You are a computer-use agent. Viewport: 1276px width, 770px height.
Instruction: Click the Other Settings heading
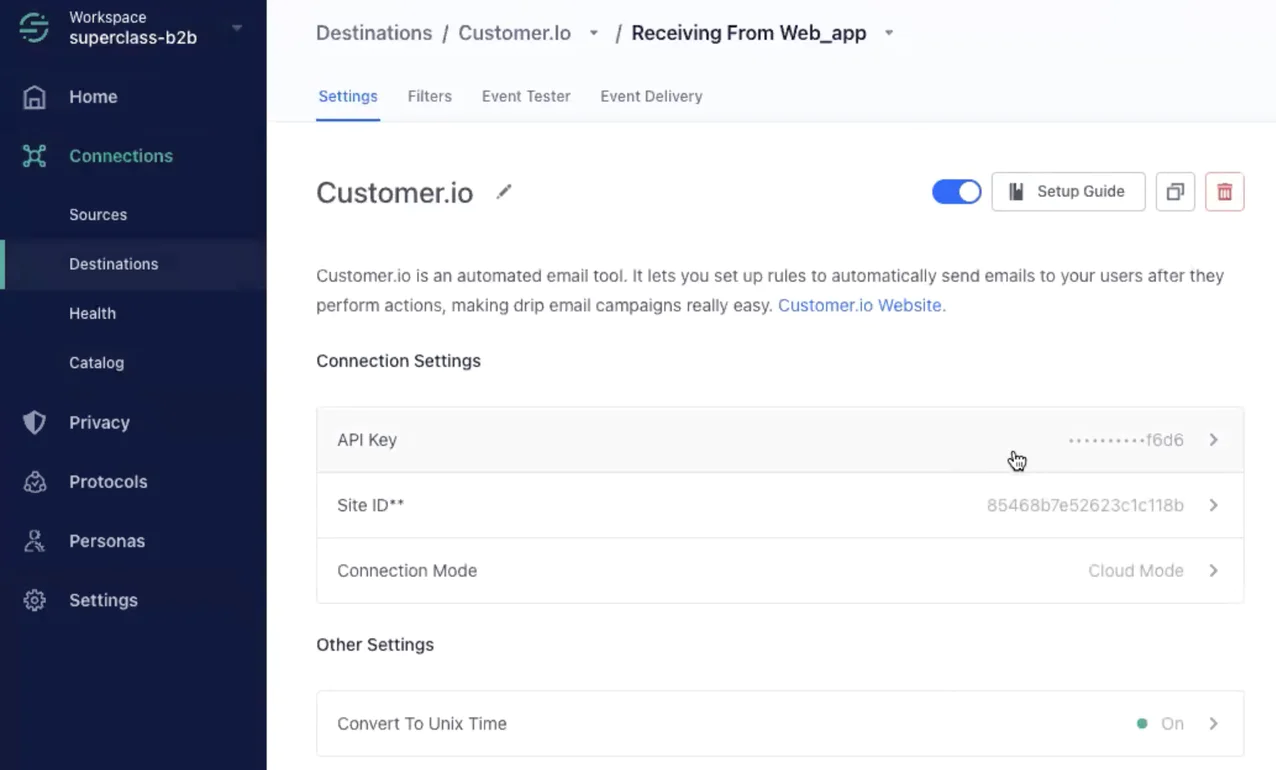click(375, 645)
